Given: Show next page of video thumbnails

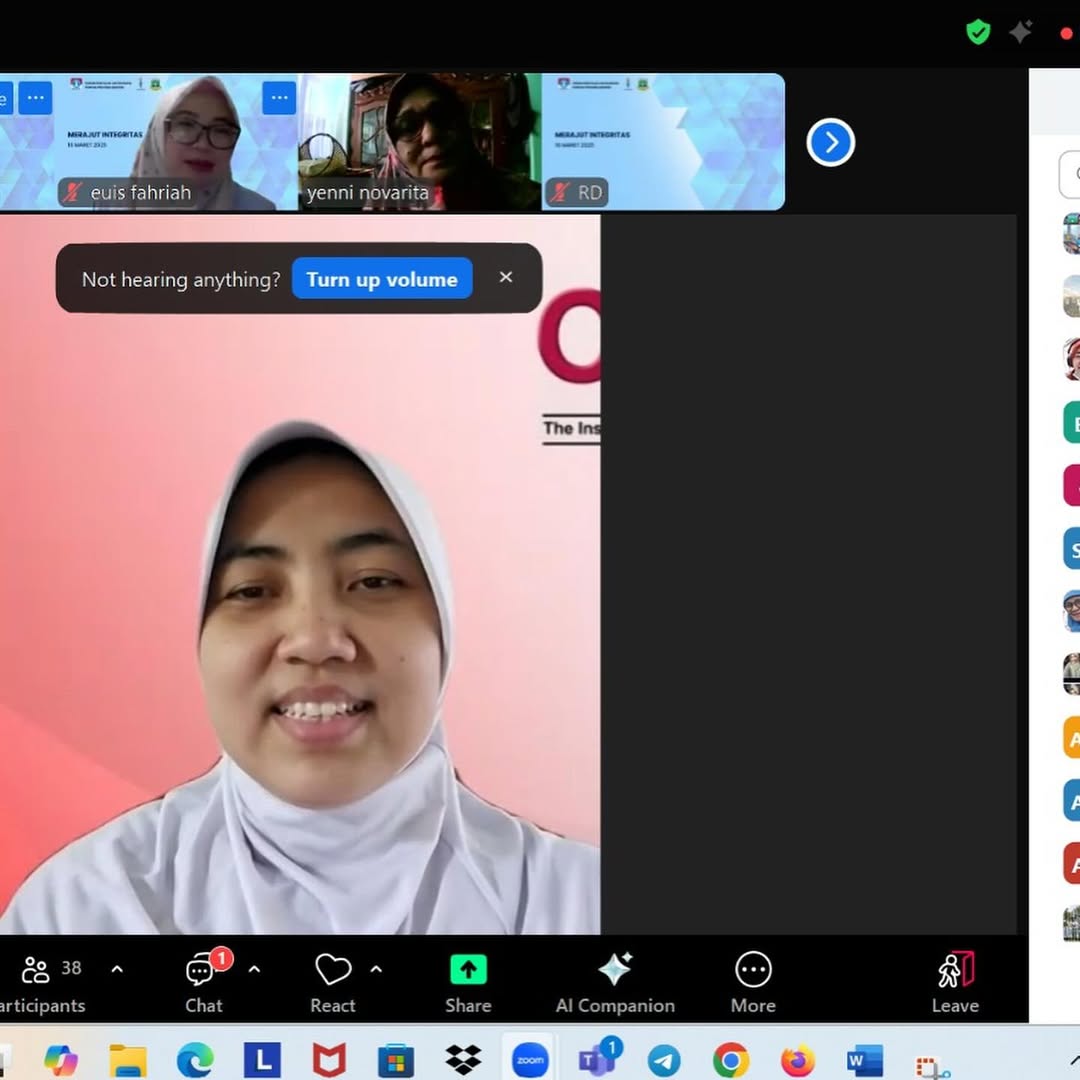Looking at the screenshot, I should (831, 143).
